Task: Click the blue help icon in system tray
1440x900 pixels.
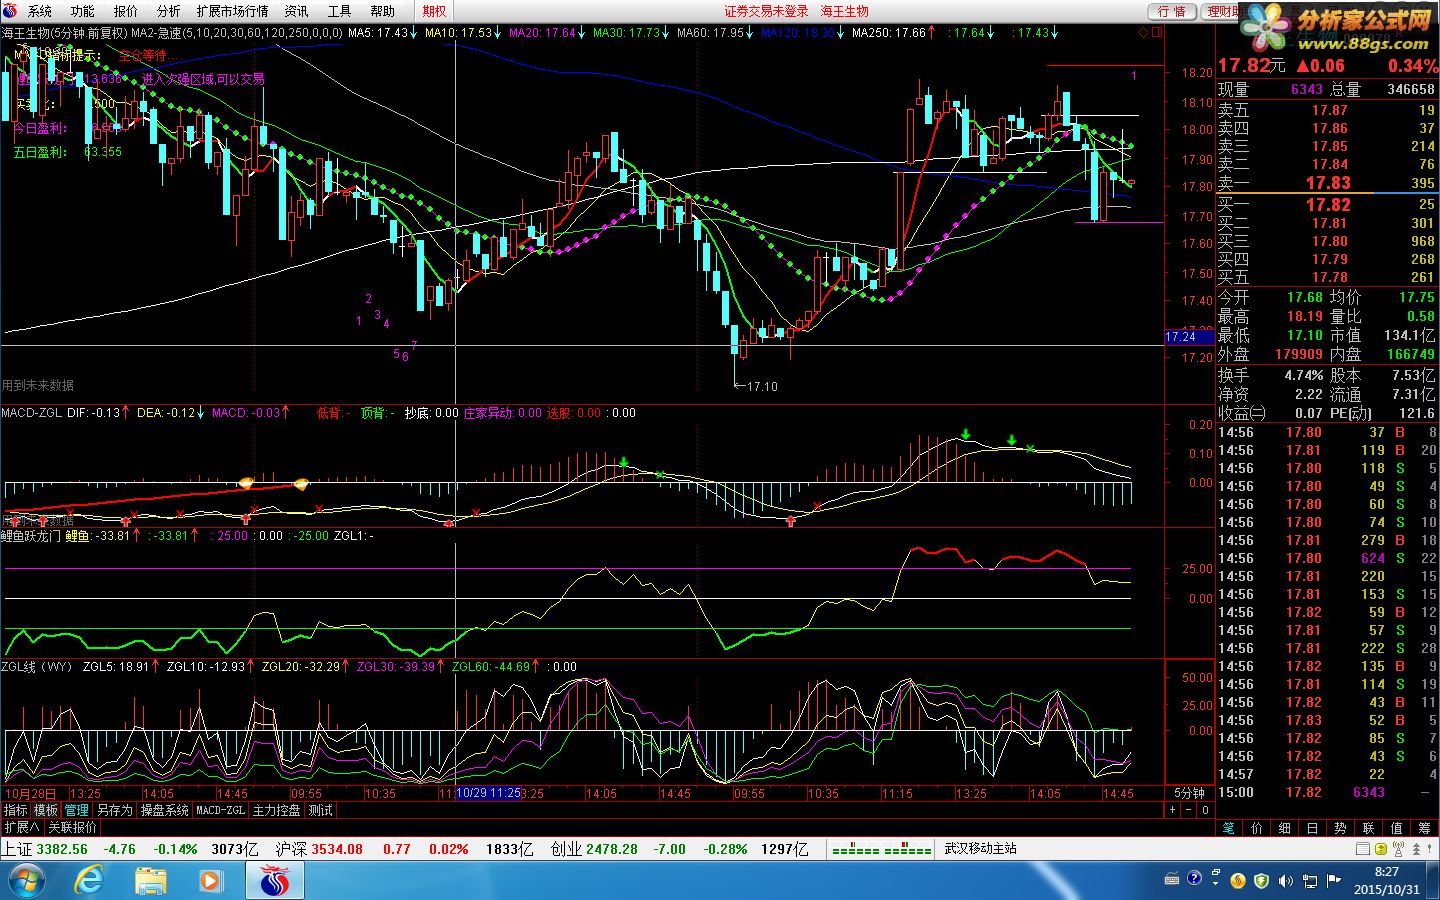Action: tap(1194, 878)
